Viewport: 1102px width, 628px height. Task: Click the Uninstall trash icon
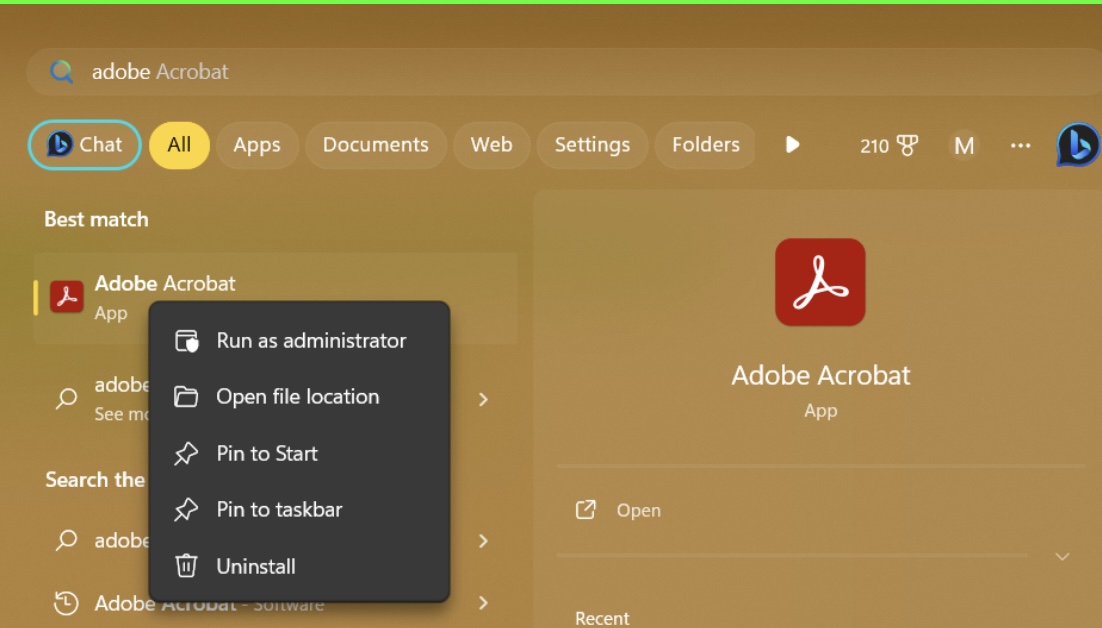tap(186, 566)
